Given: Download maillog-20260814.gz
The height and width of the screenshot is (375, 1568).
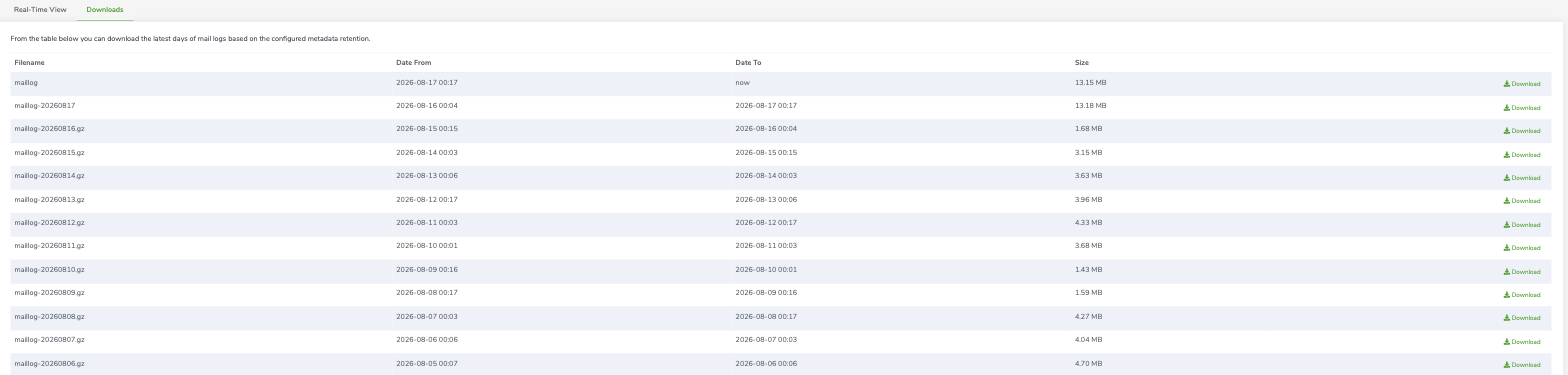Looking at the screenshot, I should 1522,178.
